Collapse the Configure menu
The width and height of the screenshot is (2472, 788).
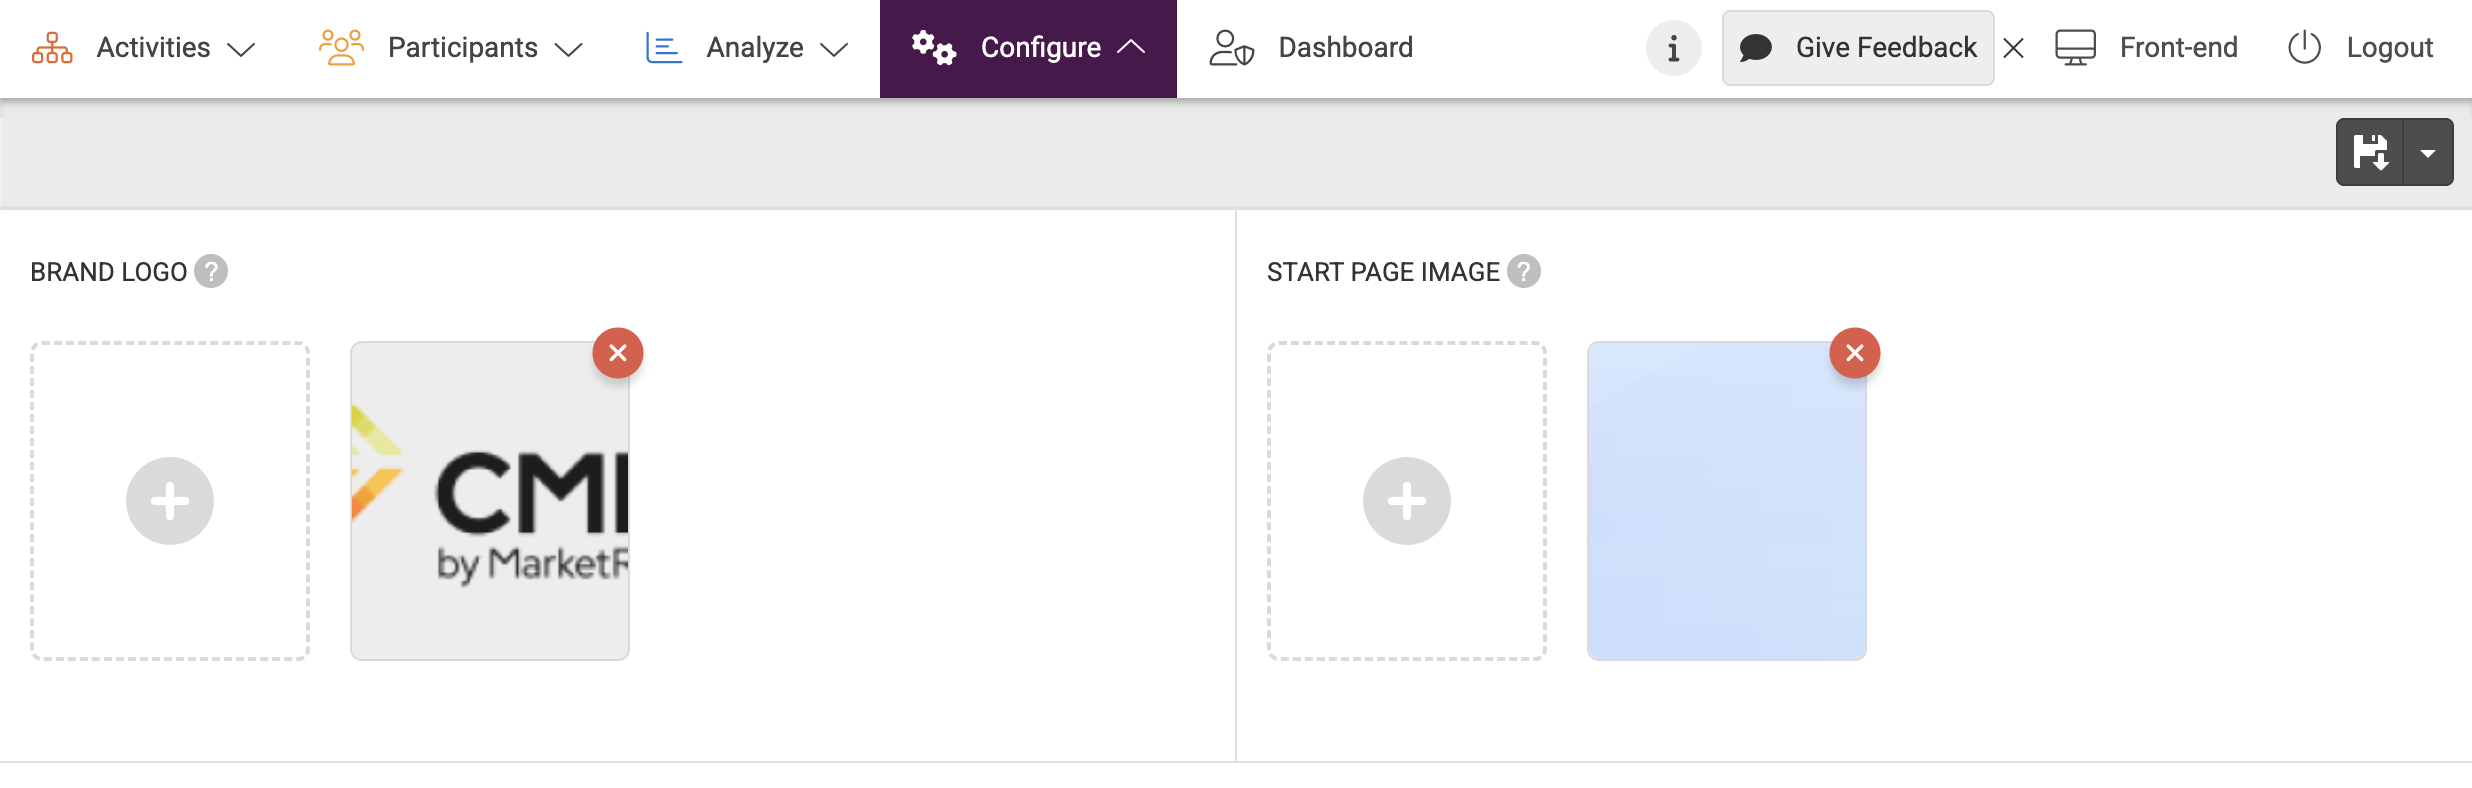pos(1028,48)
